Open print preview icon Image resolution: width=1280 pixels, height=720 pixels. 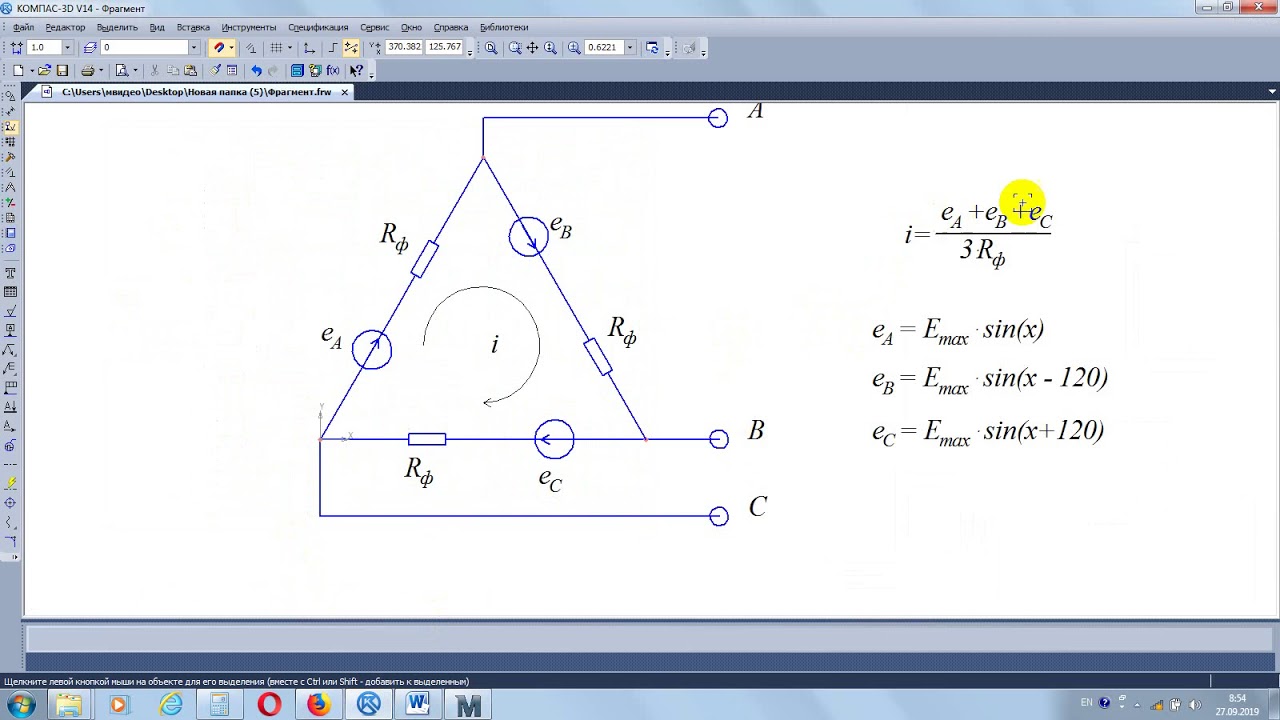(121, 71)
